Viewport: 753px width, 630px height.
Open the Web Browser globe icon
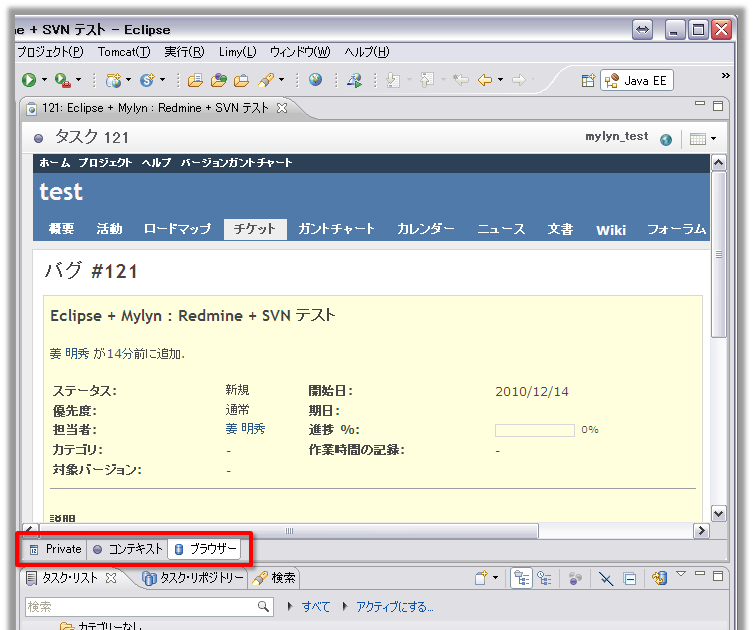316,80
